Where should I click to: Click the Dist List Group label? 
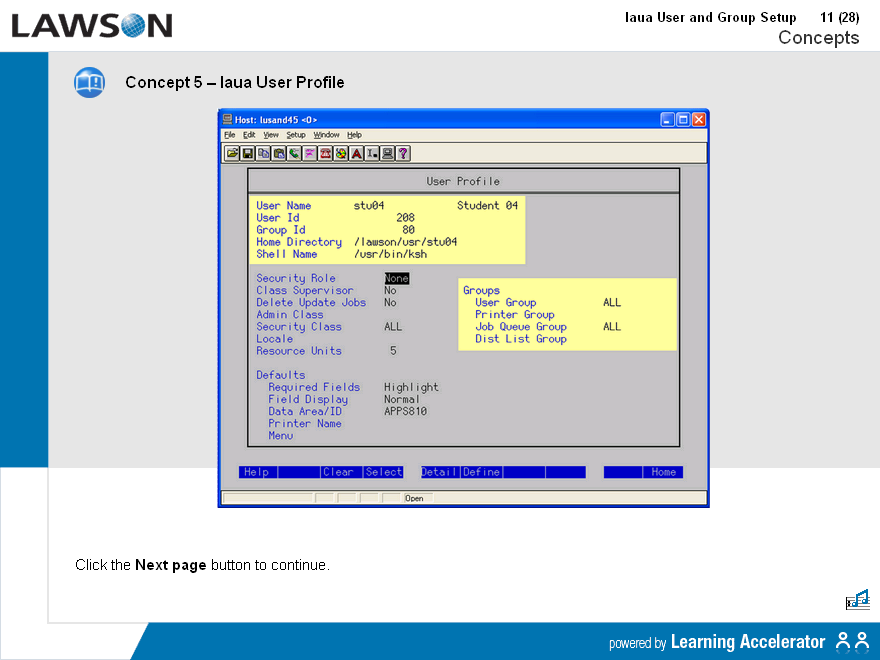point(521,339)
